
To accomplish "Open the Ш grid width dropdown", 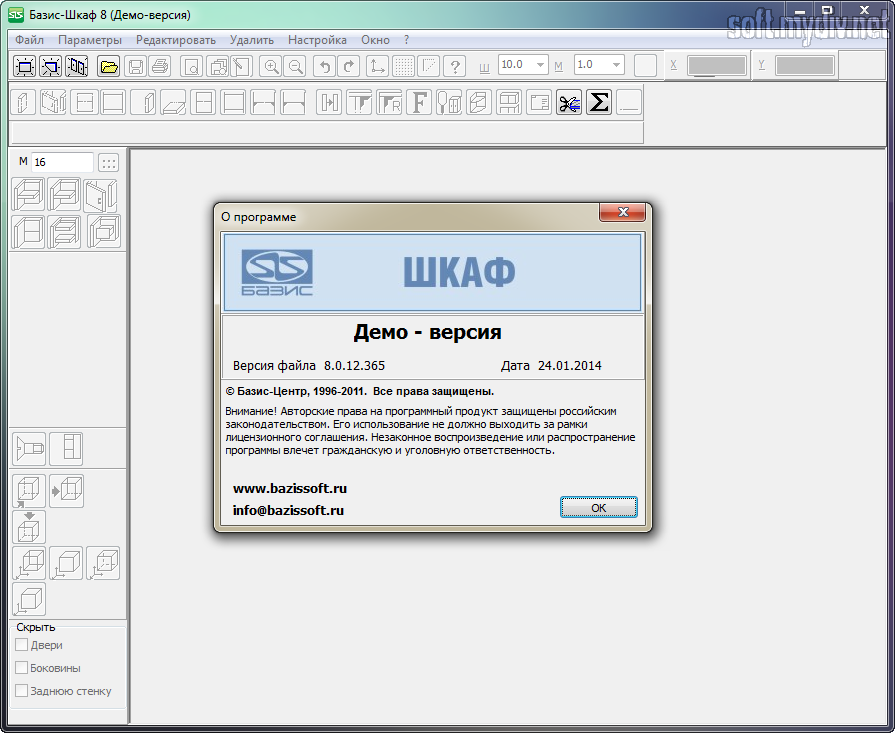I will [540, 65].
